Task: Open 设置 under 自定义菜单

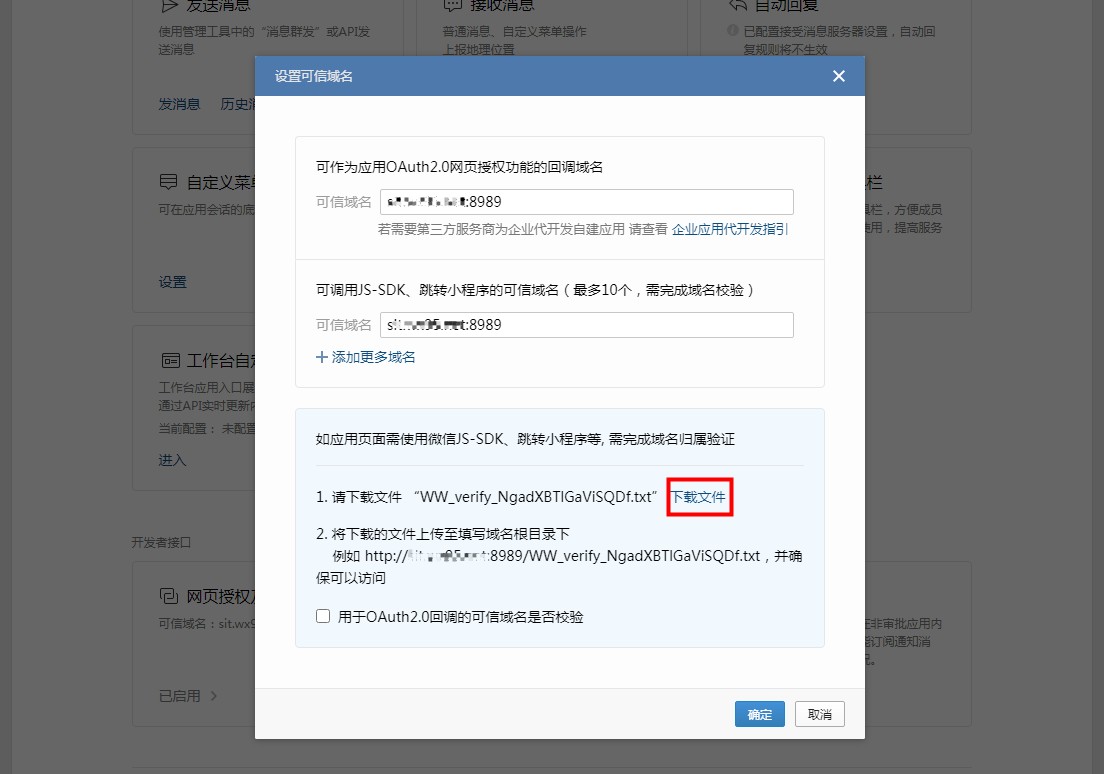Action: pyautogui.click(x=172, y=282)
